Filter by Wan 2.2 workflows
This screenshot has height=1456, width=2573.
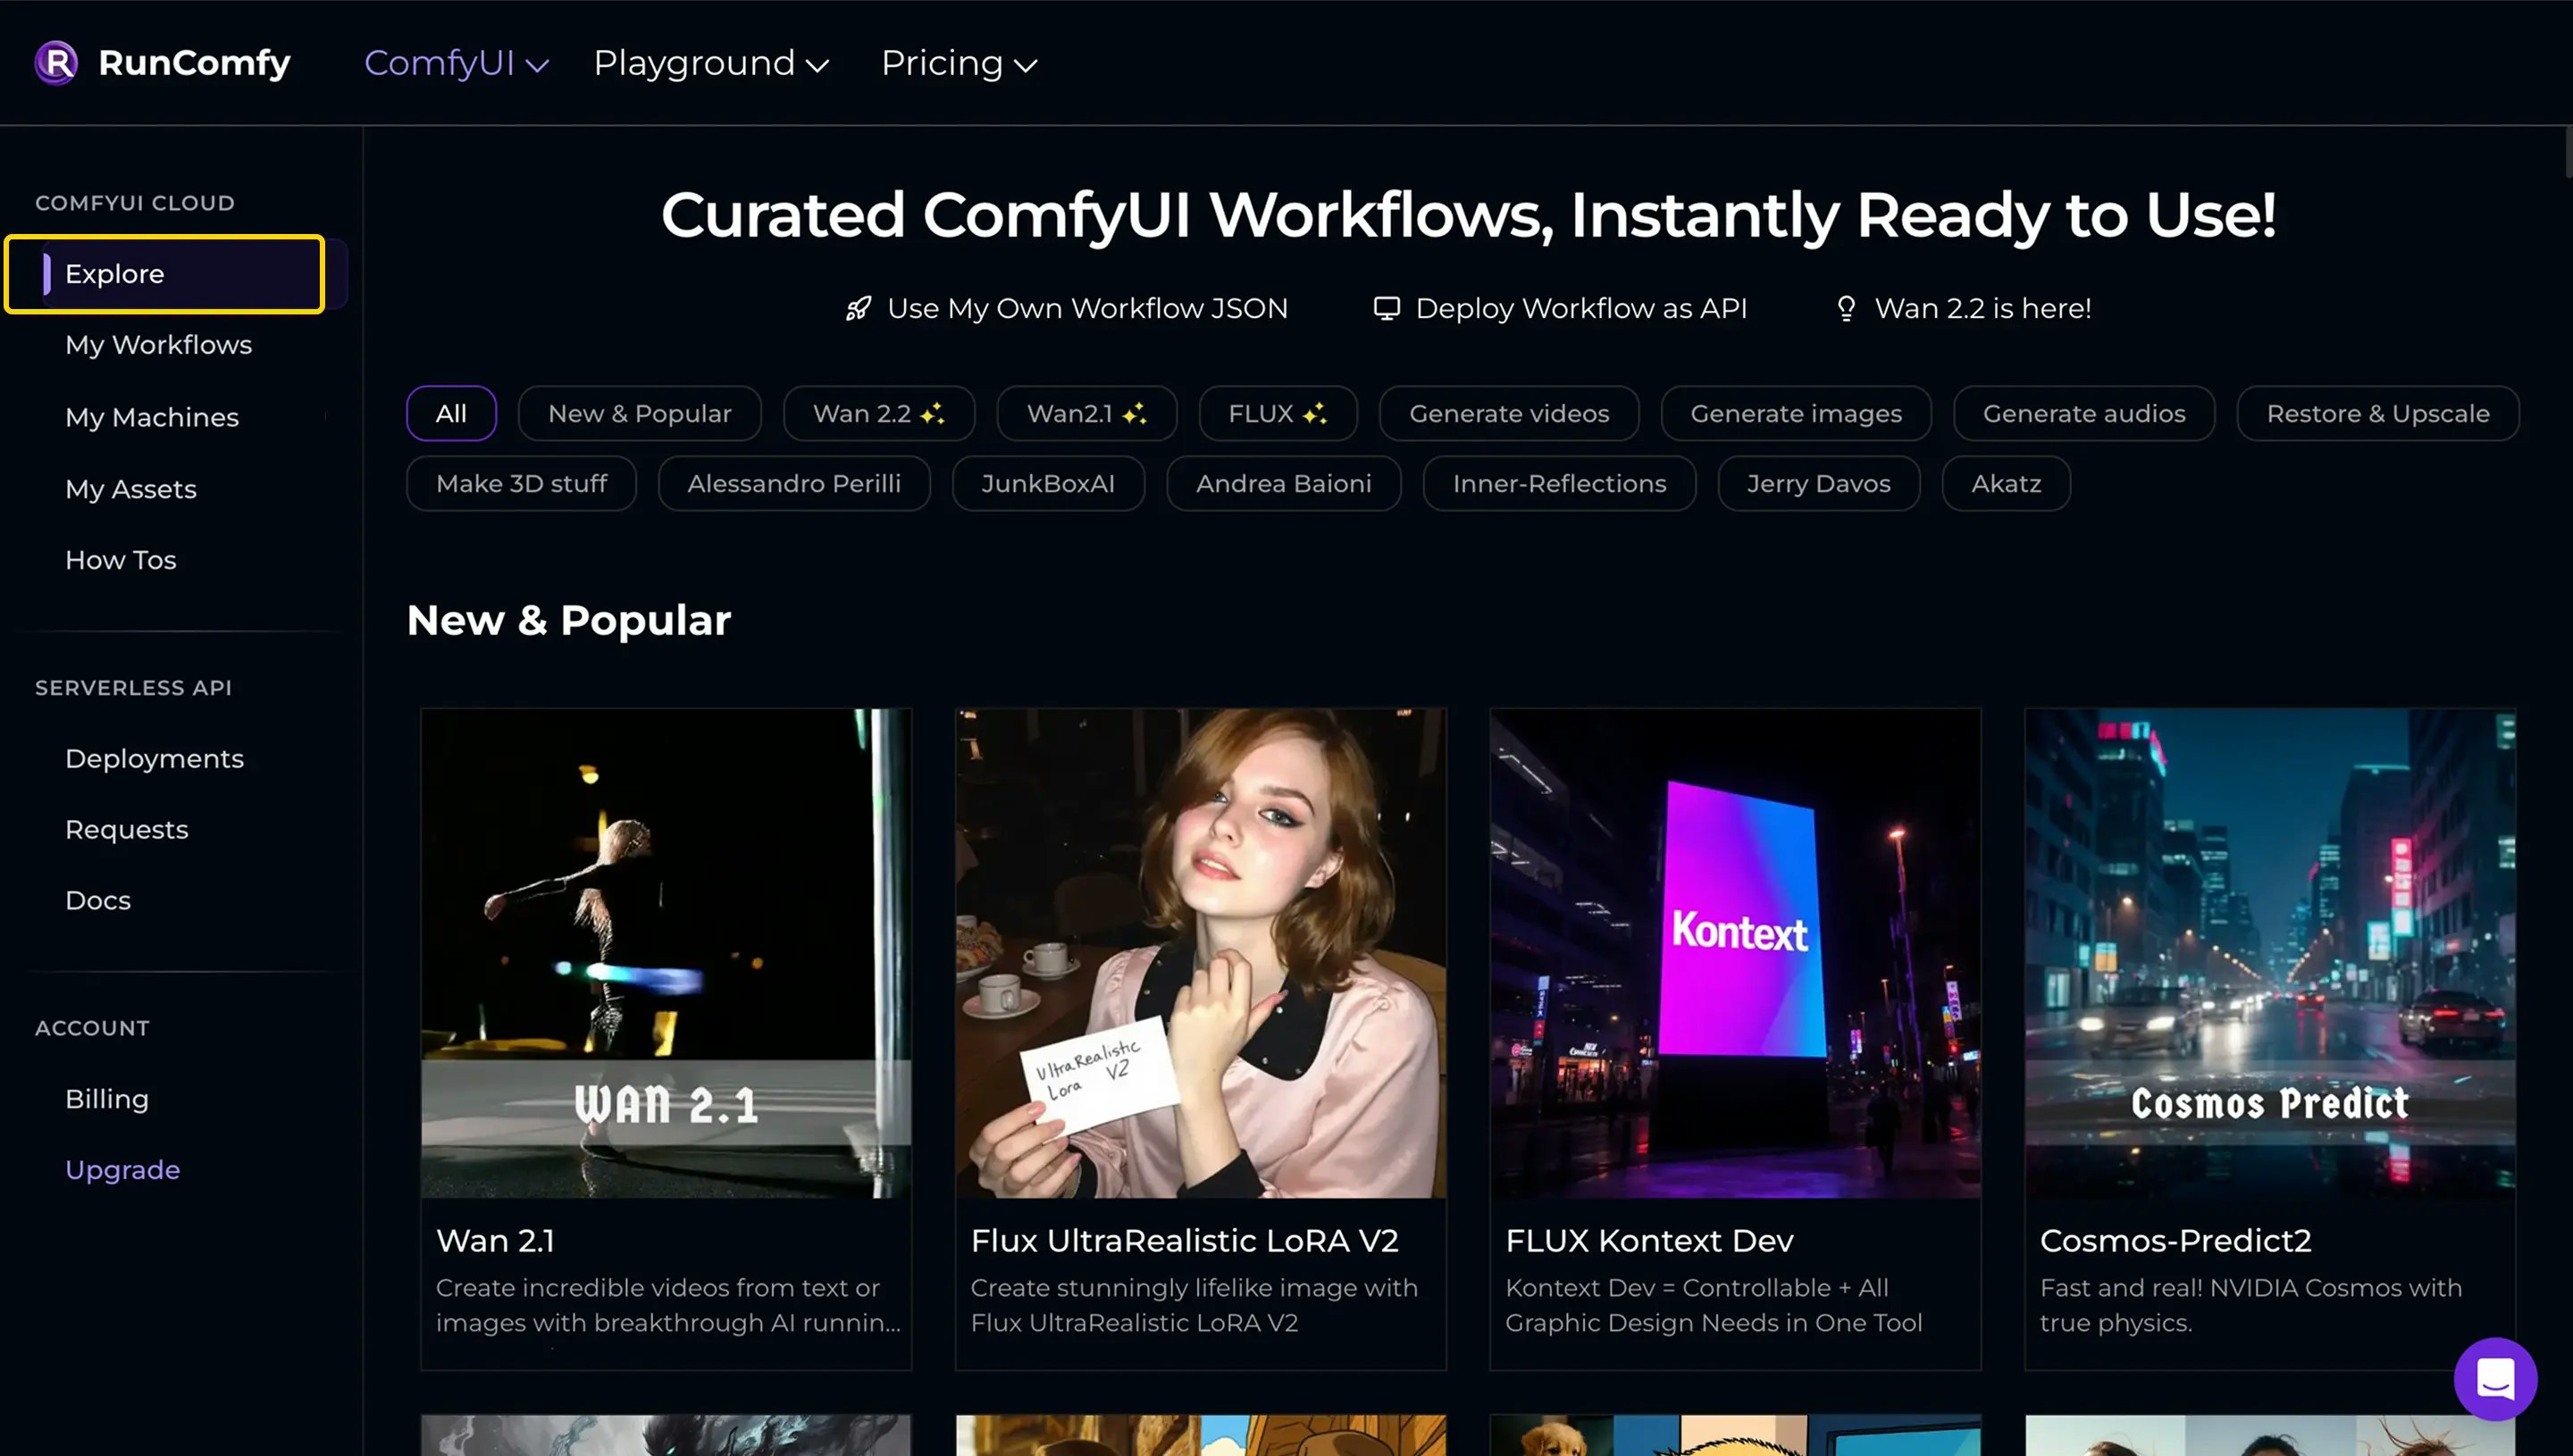879,413
